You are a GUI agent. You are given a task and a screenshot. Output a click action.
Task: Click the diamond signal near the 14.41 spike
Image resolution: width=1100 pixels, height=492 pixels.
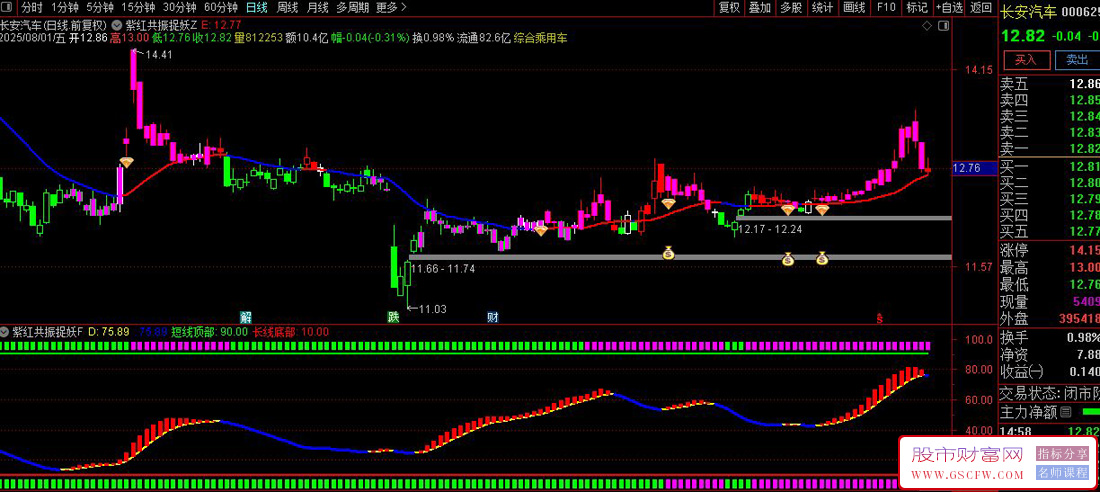(x=126, y=163)
